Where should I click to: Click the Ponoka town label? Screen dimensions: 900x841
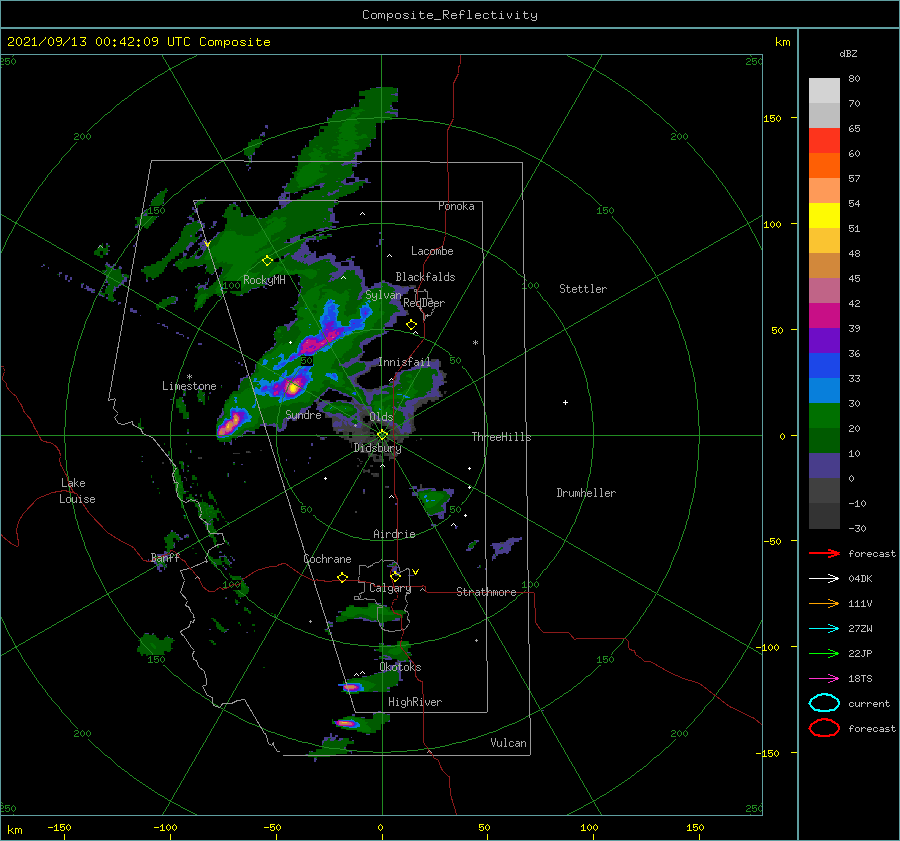point(456,206)
